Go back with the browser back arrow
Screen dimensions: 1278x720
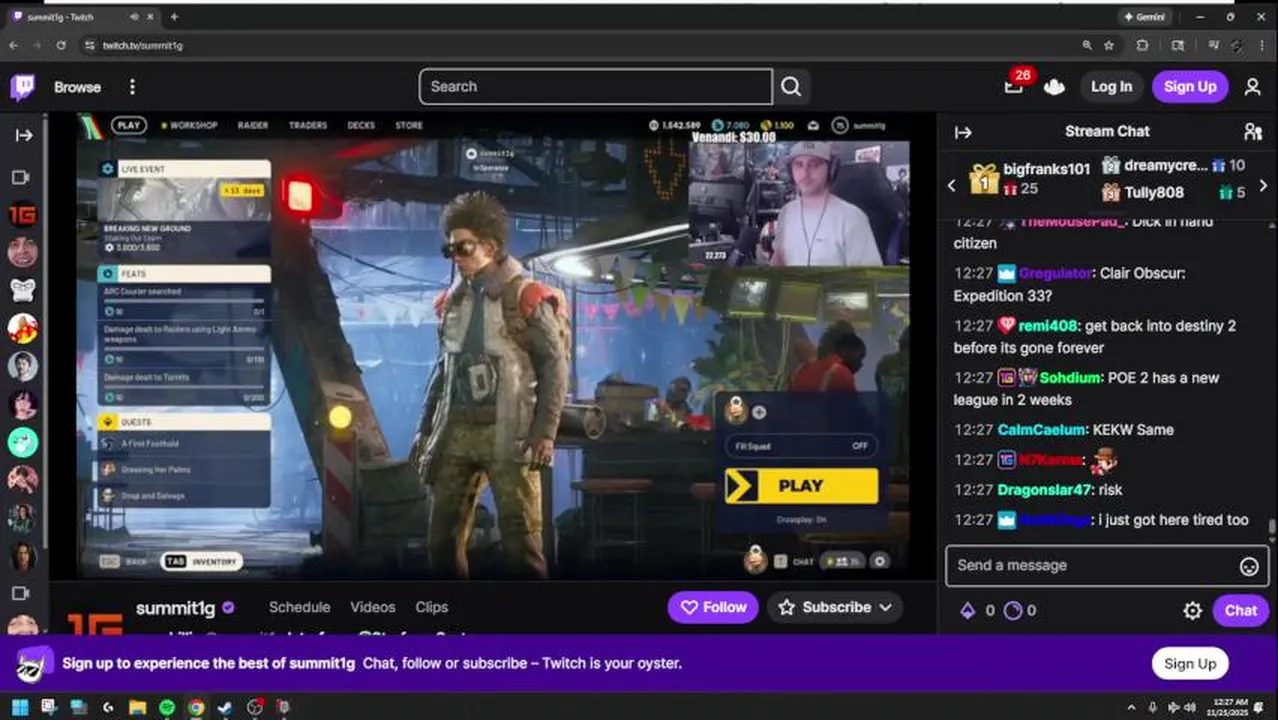(x=13, y=45)
